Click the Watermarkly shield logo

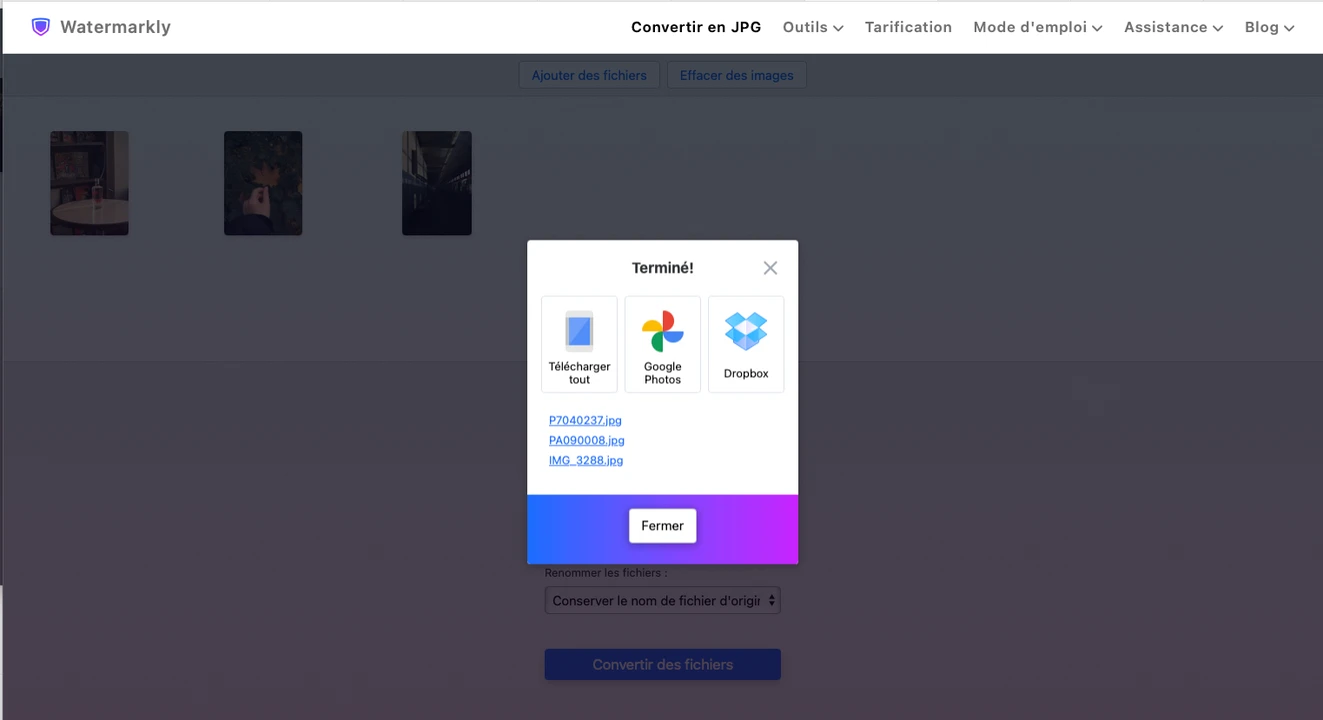(40, 26)
